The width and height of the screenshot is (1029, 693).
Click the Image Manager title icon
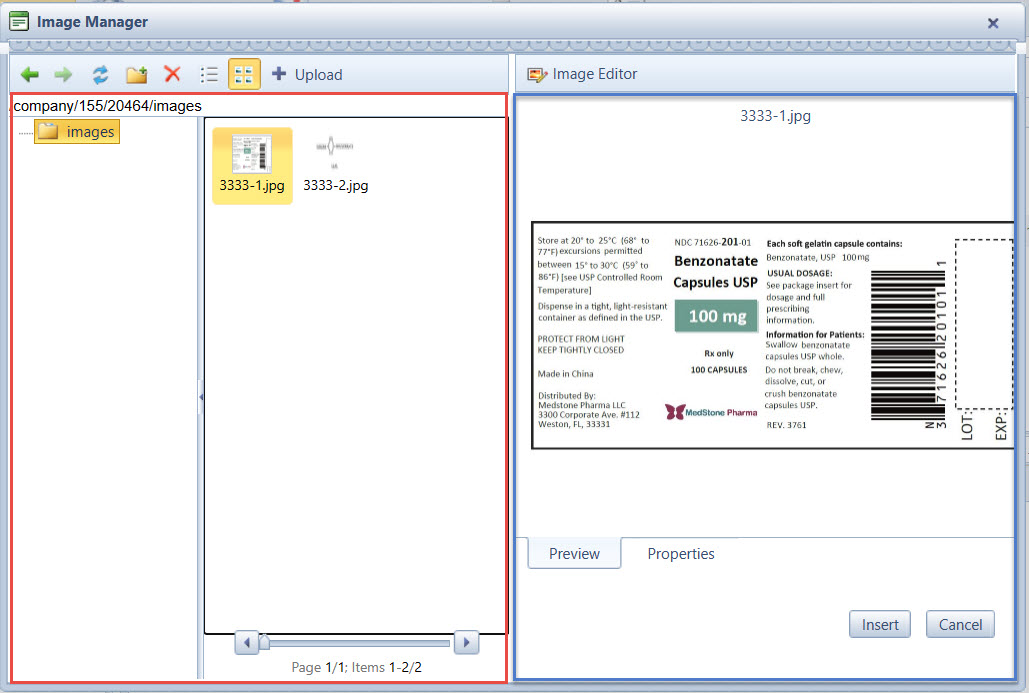[x=19, y=22]
